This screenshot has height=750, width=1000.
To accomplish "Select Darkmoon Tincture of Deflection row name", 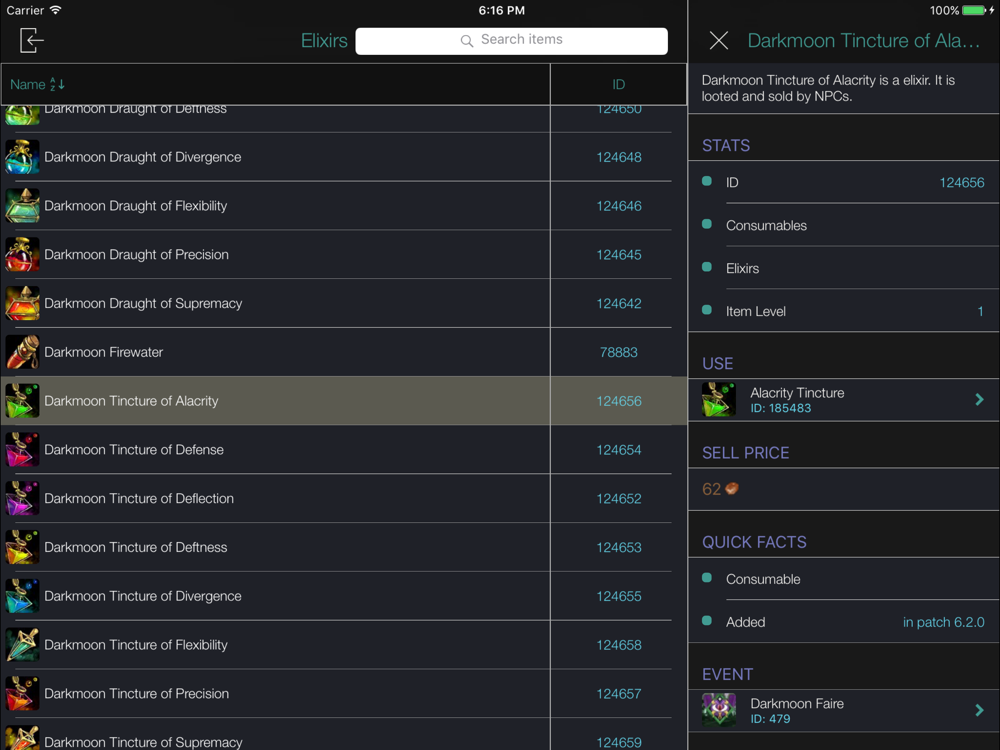I will tap(139, 498).
